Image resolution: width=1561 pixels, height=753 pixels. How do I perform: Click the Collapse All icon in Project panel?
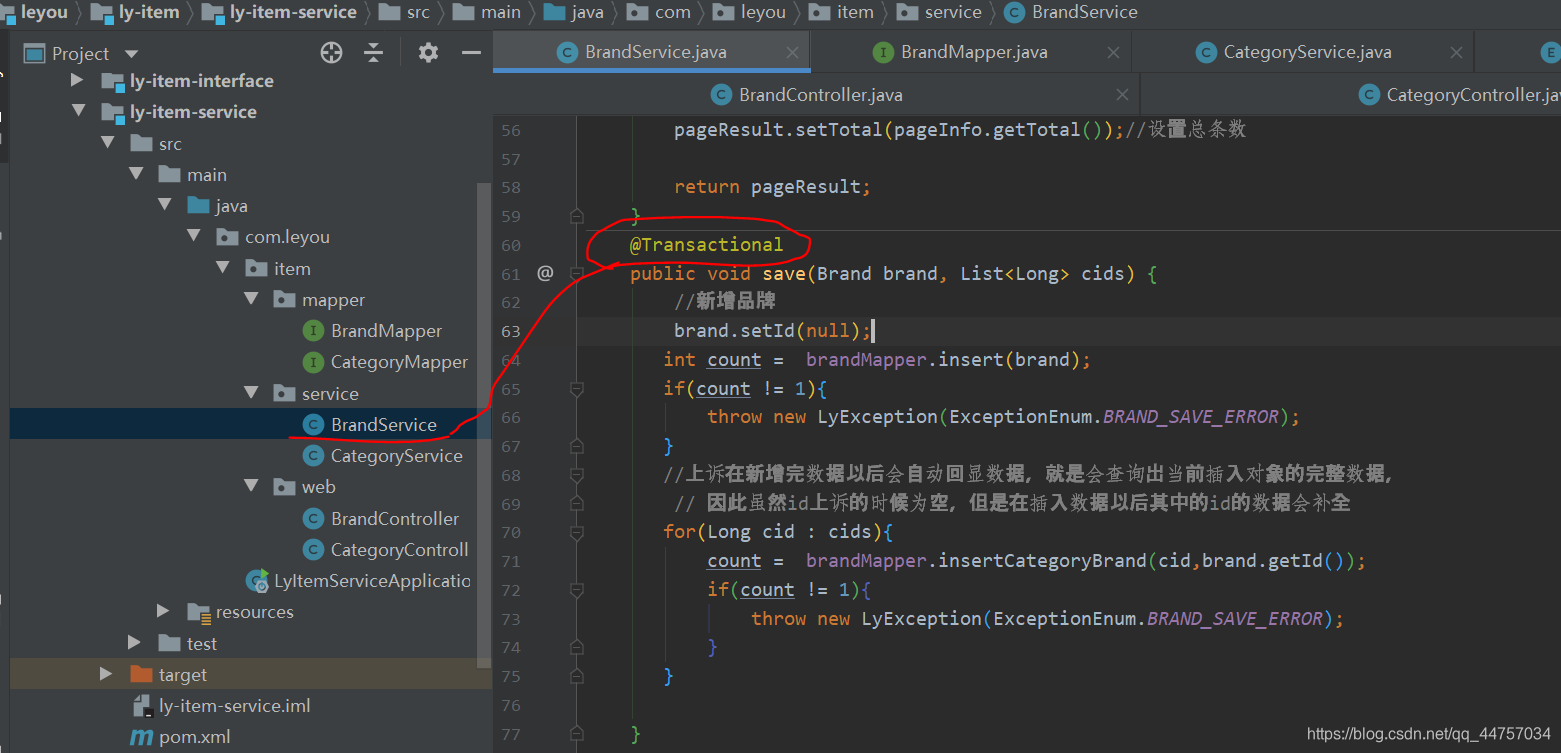click(373, 53)
